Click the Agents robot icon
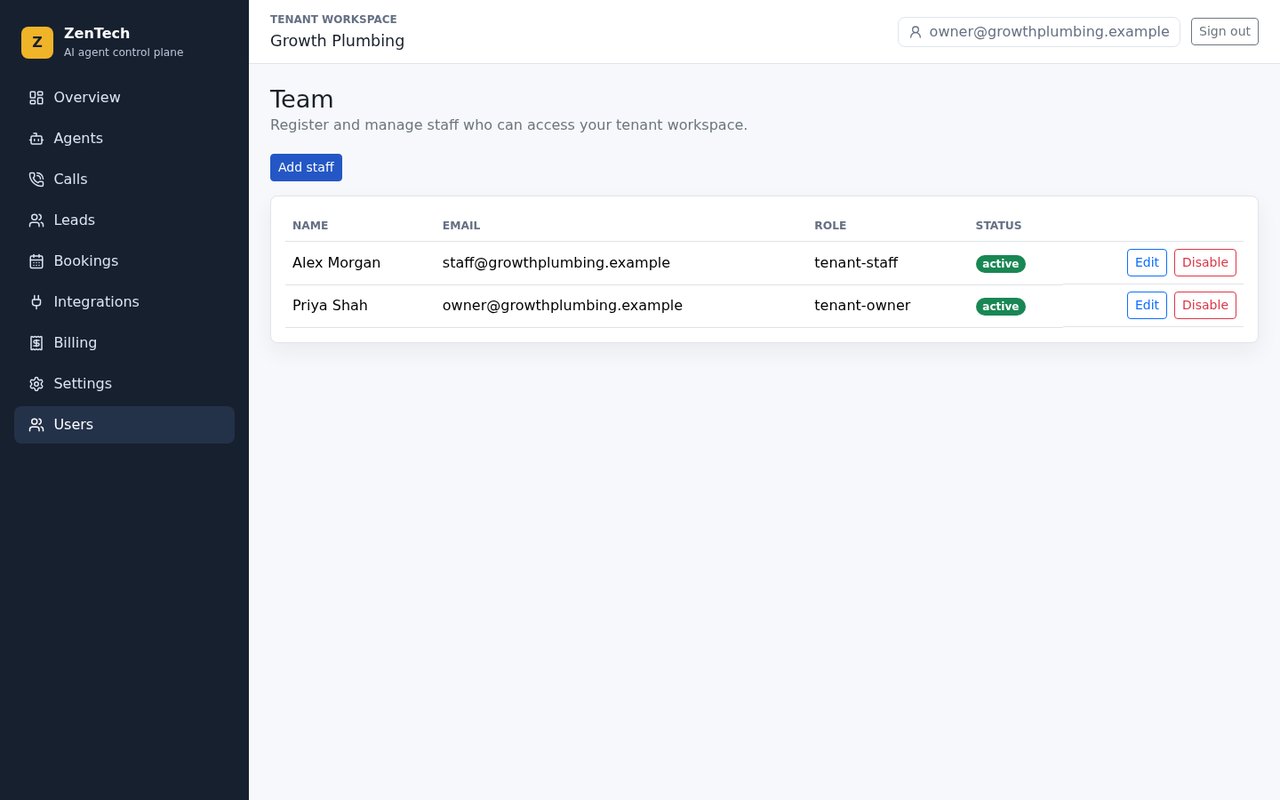This screenshot has height=800, width=1280. (x=36, y=139)
